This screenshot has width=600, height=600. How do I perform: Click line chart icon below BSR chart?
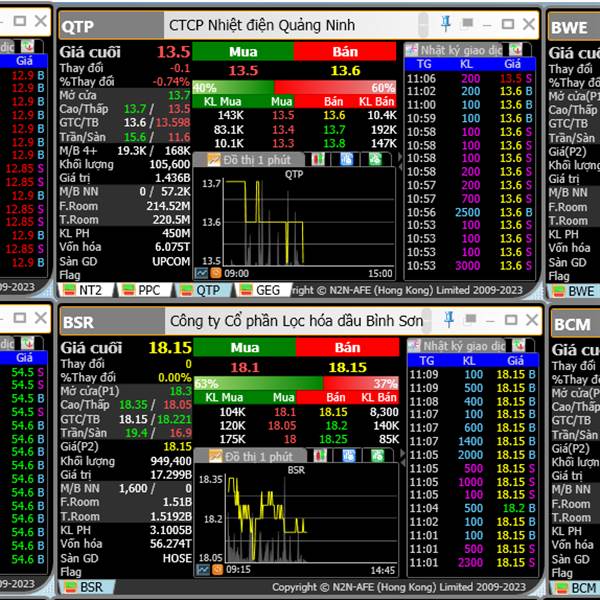coord(203,570)
